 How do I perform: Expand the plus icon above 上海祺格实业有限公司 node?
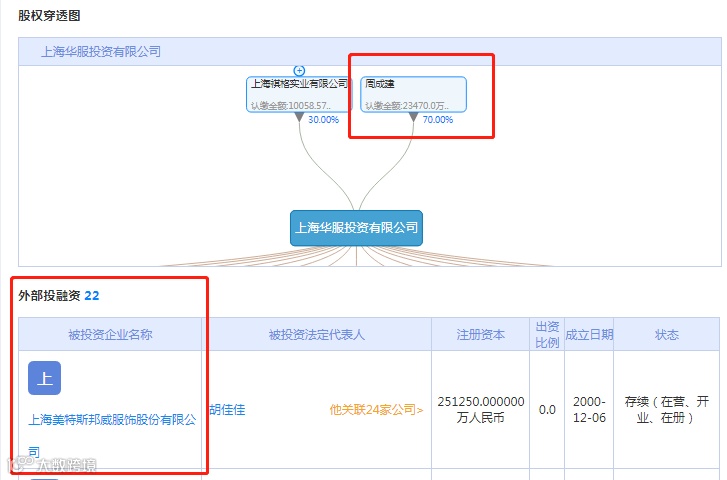point(299,70)
